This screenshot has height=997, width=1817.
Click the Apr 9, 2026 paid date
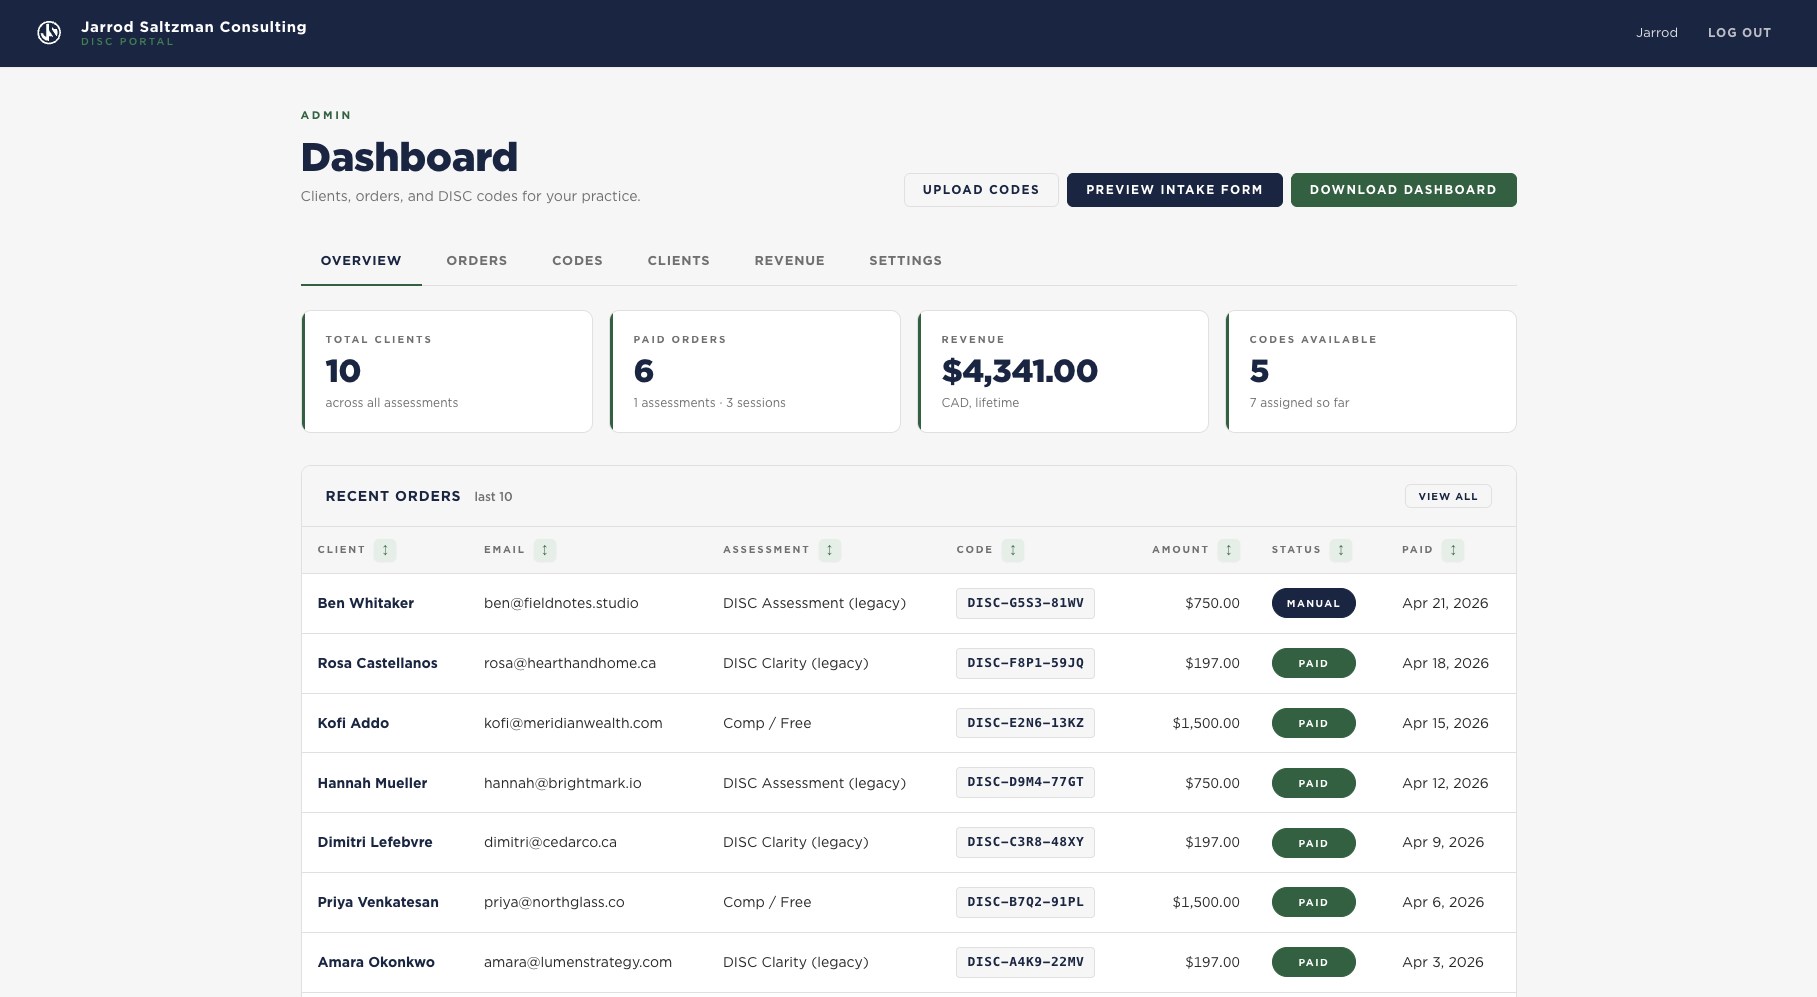[x=1443, y=842]
